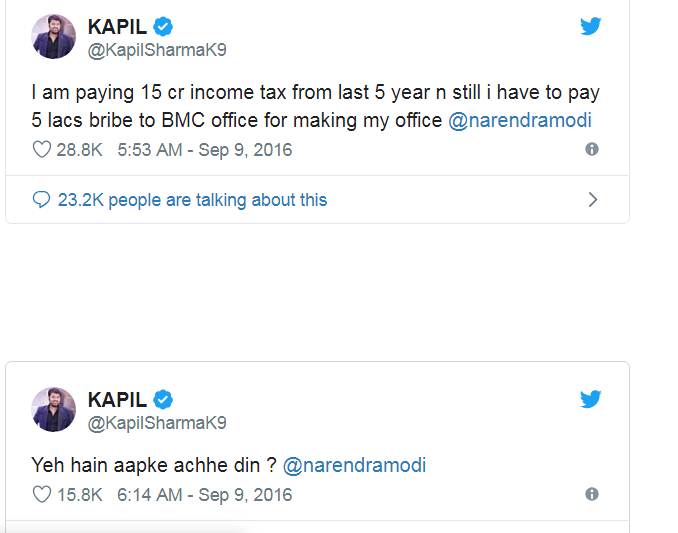Click the Twitter bird icon on second tweet

point(590,400)
